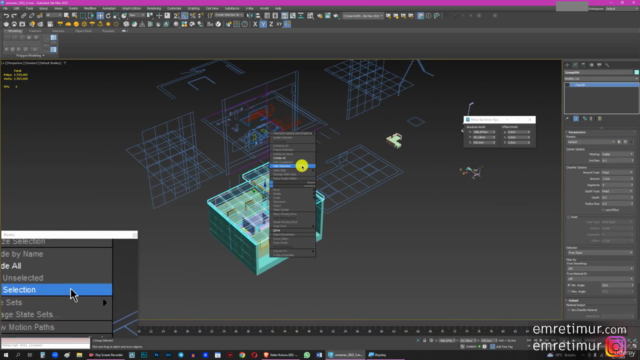640x360 pixels.
Task: Open the Material Editor icon
Action: pyautogui.click(x=311, y=16)
